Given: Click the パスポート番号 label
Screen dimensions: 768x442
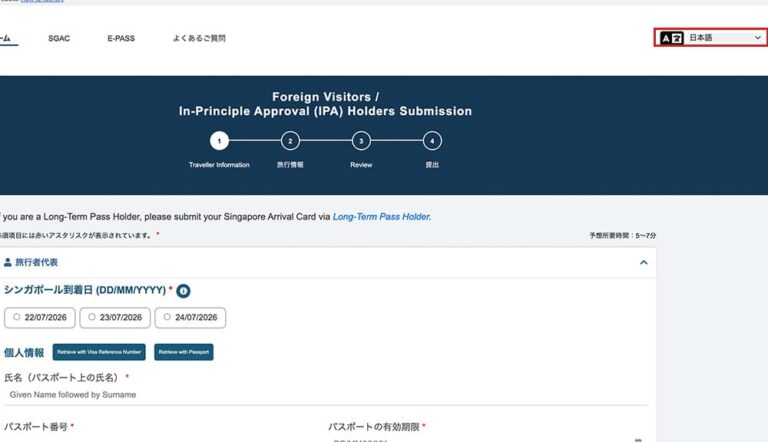Looking at the screenshot, I should coord(36,427).
